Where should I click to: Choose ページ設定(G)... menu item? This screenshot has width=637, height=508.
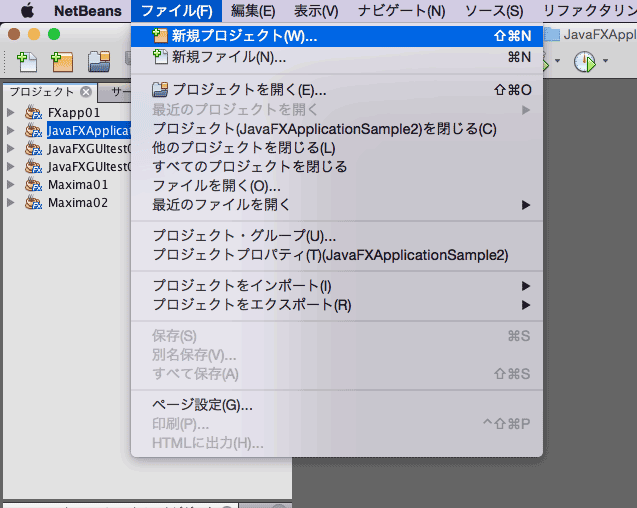[x=337, y=405]
